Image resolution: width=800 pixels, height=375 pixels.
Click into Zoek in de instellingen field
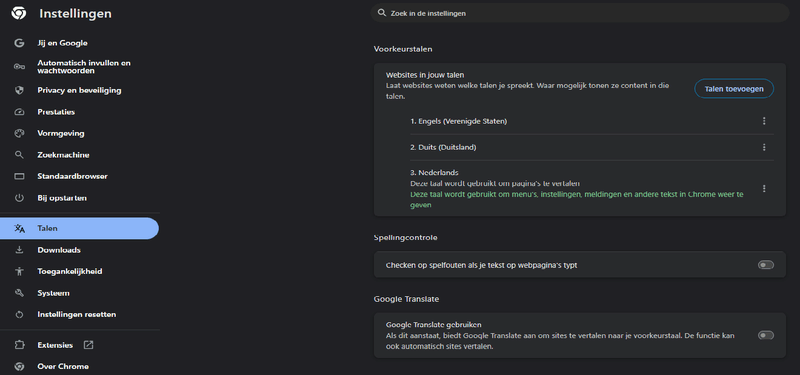coord(580,13)
